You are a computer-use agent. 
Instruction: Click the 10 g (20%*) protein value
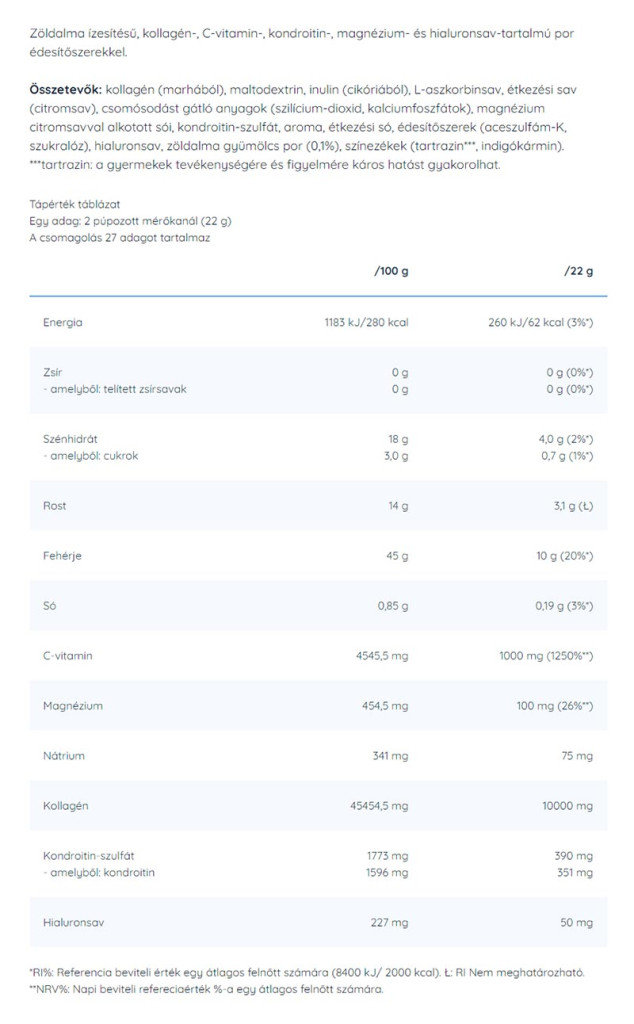point(560,556)
